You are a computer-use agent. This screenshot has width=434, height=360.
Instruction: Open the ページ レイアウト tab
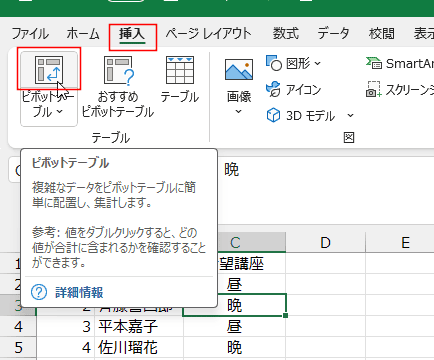click(x=209, y=34)
